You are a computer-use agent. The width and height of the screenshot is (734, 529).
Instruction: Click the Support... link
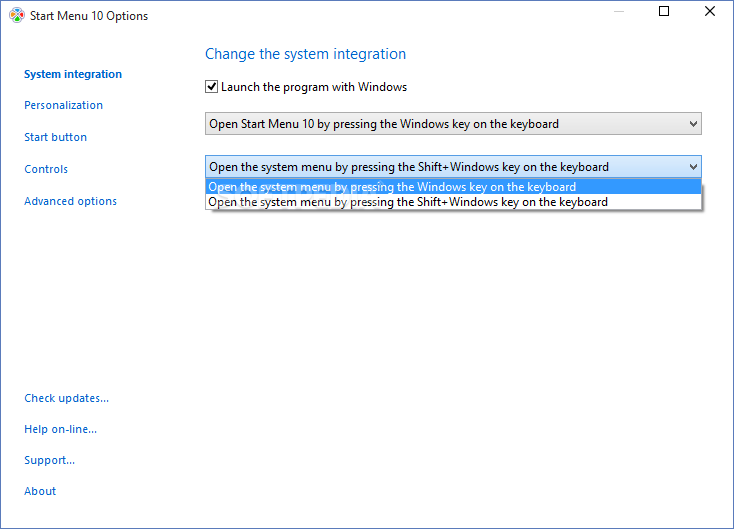point(50,460)
